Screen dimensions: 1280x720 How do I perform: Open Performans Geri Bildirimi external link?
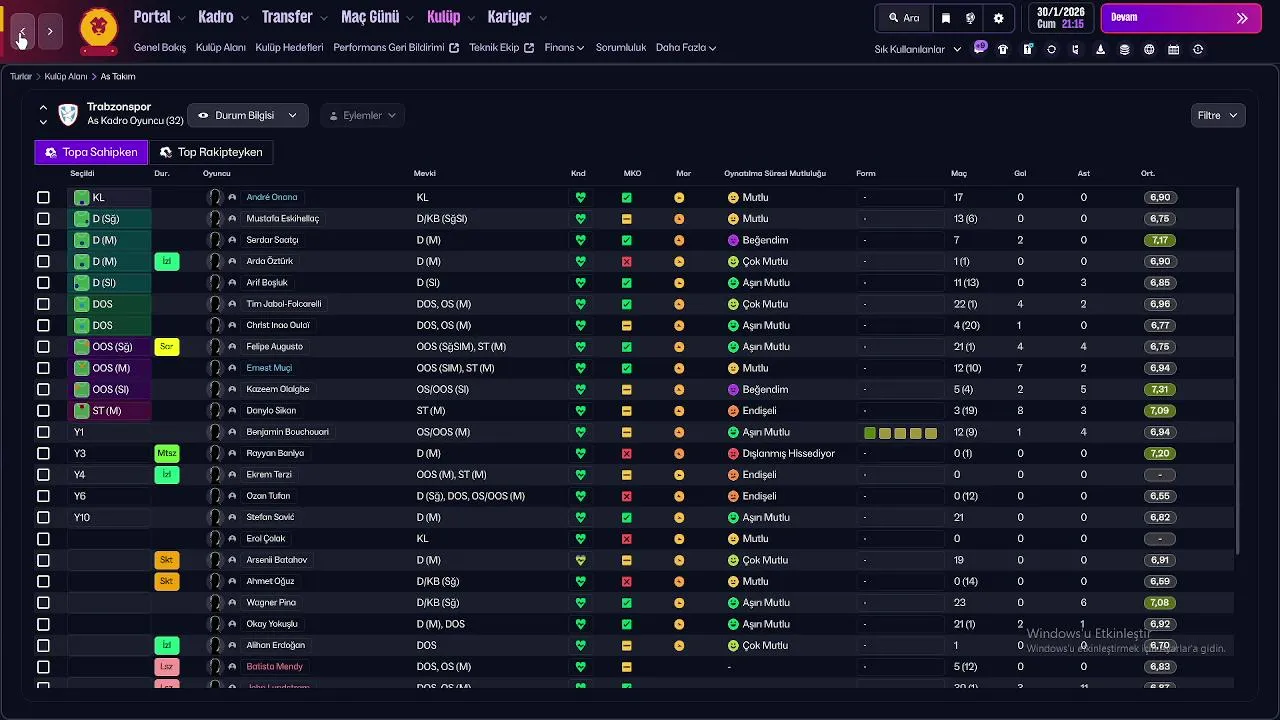click(x=396, y=47)
